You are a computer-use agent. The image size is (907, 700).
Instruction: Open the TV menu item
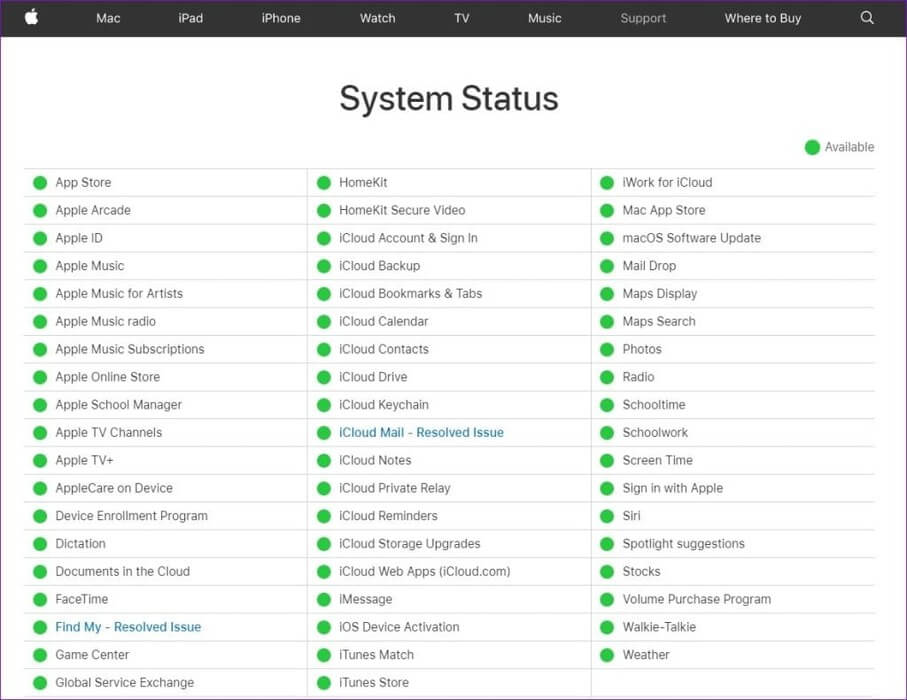coord(462,18)
